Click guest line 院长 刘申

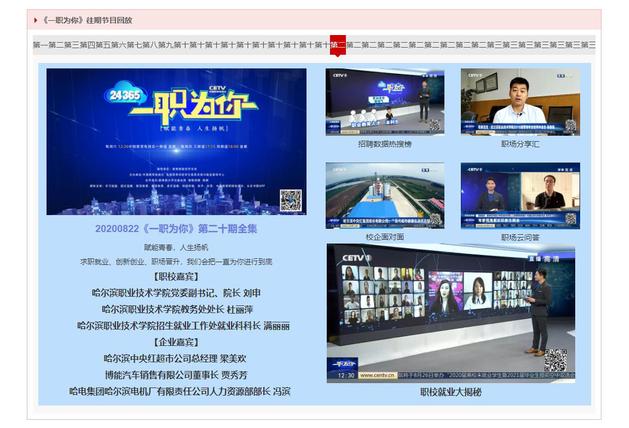coord(176,293)
